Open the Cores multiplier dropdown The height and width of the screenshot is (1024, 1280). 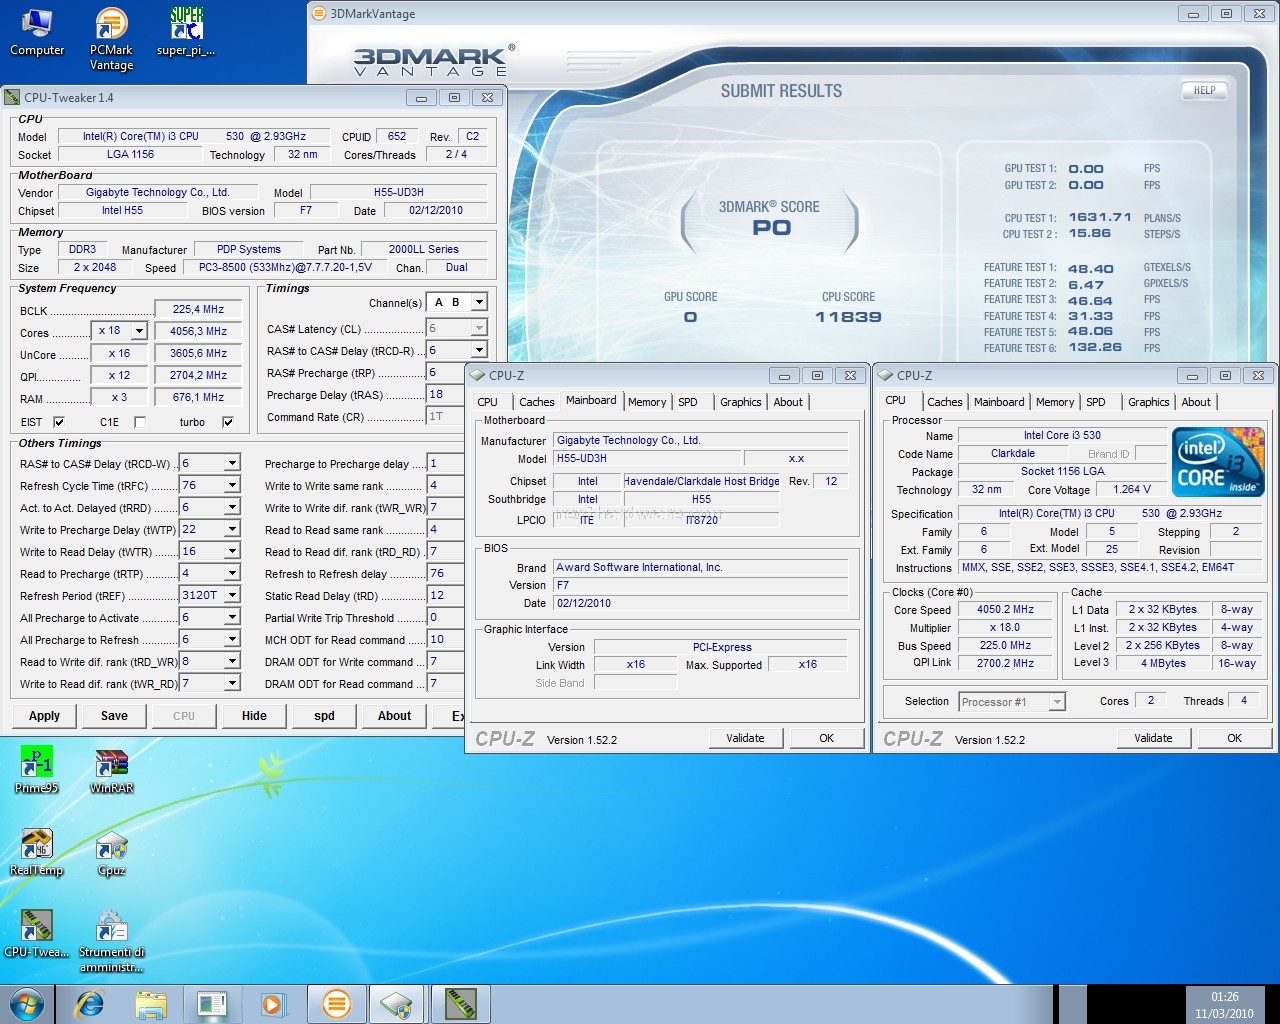pyautogui.click(x=139, y=331)
